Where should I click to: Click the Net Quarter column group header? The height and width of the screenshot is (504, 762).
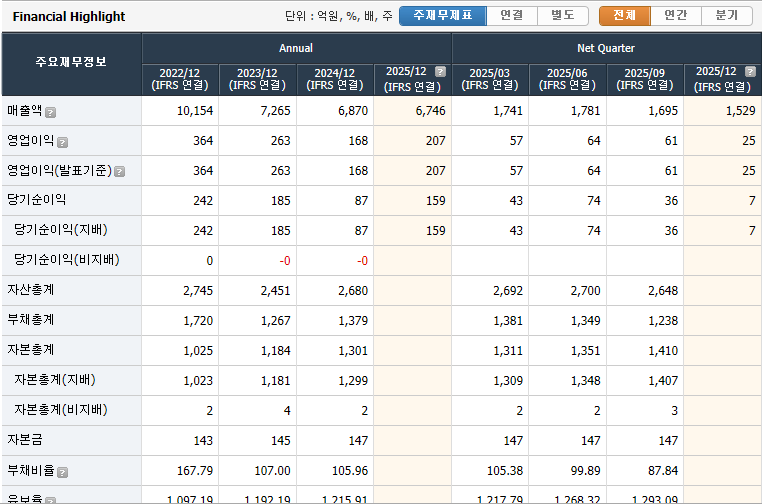point(606,48)
